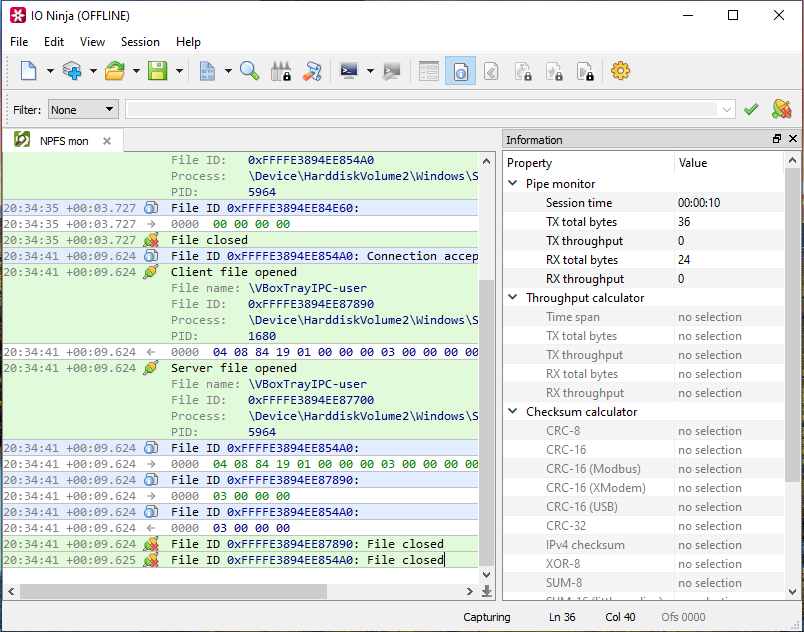Click the magnifying glass Find icon
This screenshot has height=632, width=804.
(x=250, y=71)
